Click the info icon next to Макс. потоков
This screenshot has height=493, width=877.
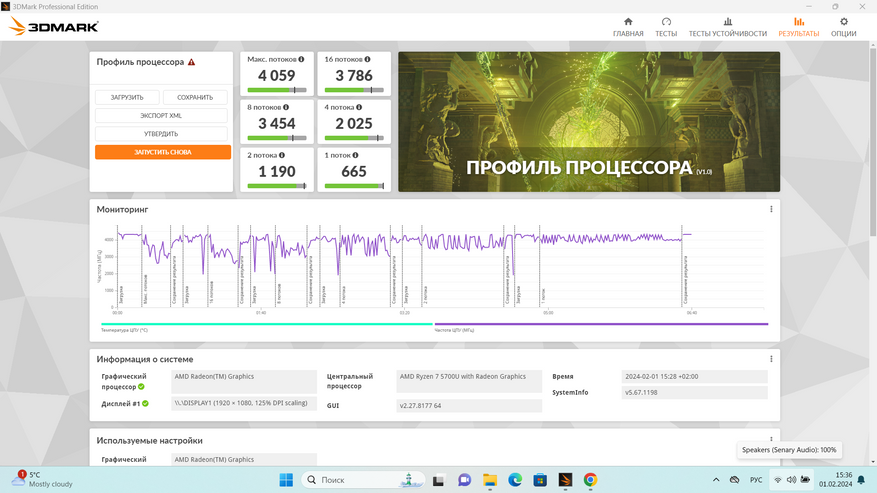tap(301, 60)
